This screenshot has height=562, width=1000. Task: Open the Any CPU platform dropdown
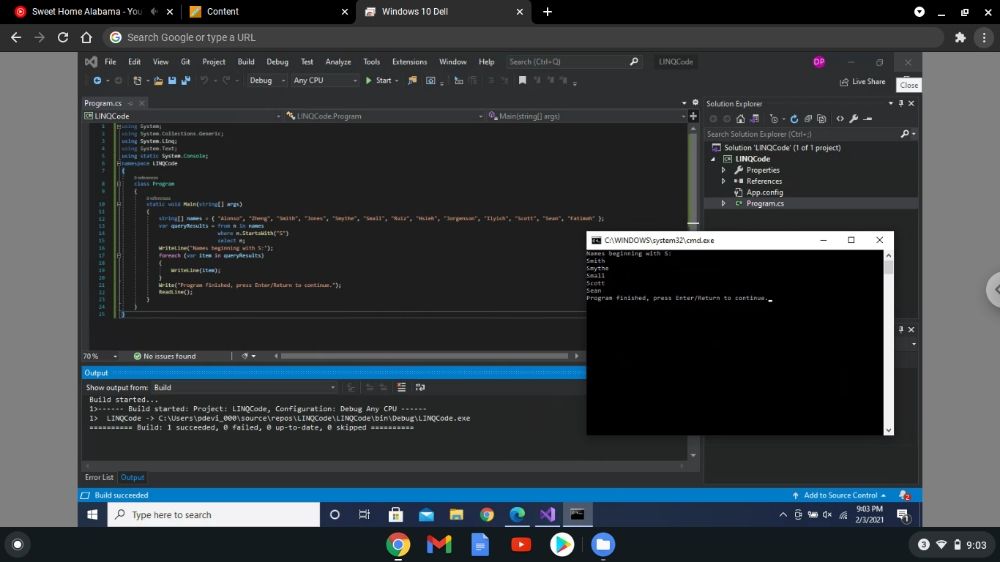(325, 80)
